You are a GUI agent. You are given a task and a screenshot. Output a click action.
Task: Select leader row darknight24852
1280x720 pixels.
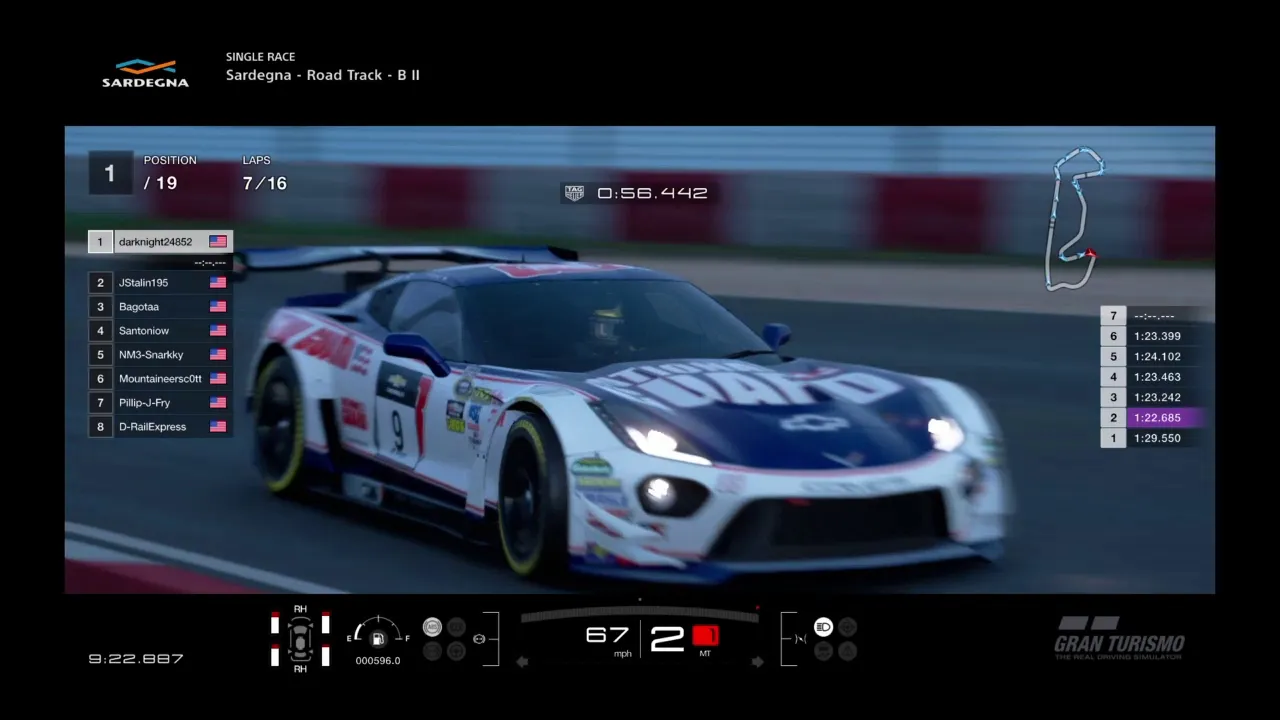[160, 242]
